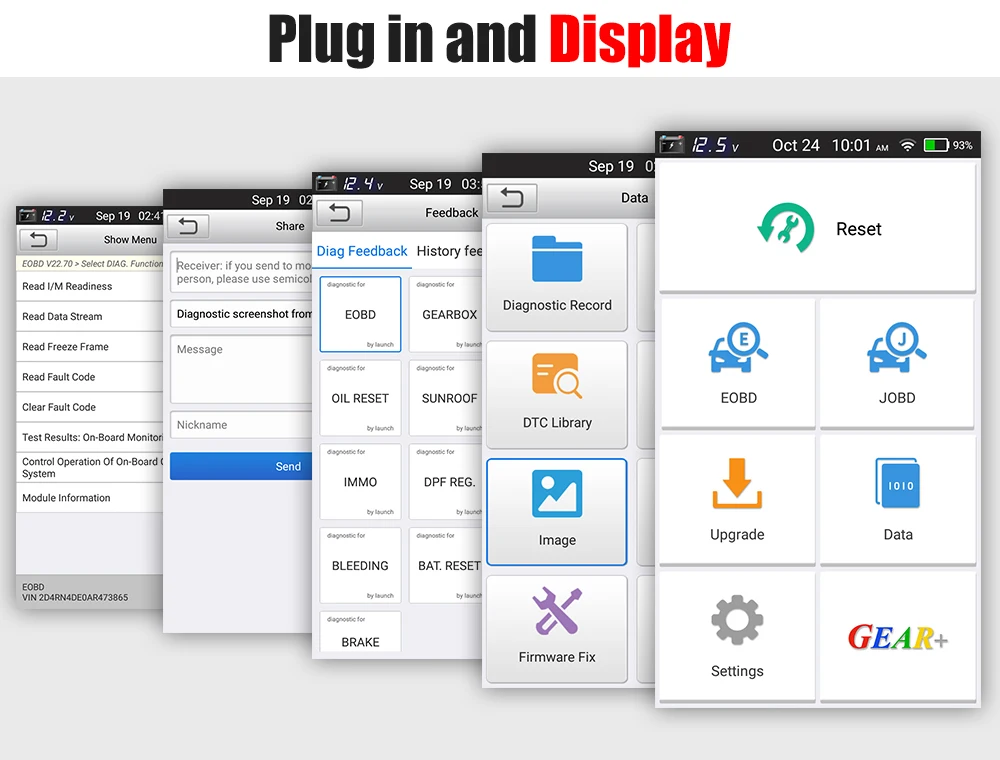The image size is (1000, 760).
Task: Open the Image tile in Data screen
Action: tap(557, 512)
